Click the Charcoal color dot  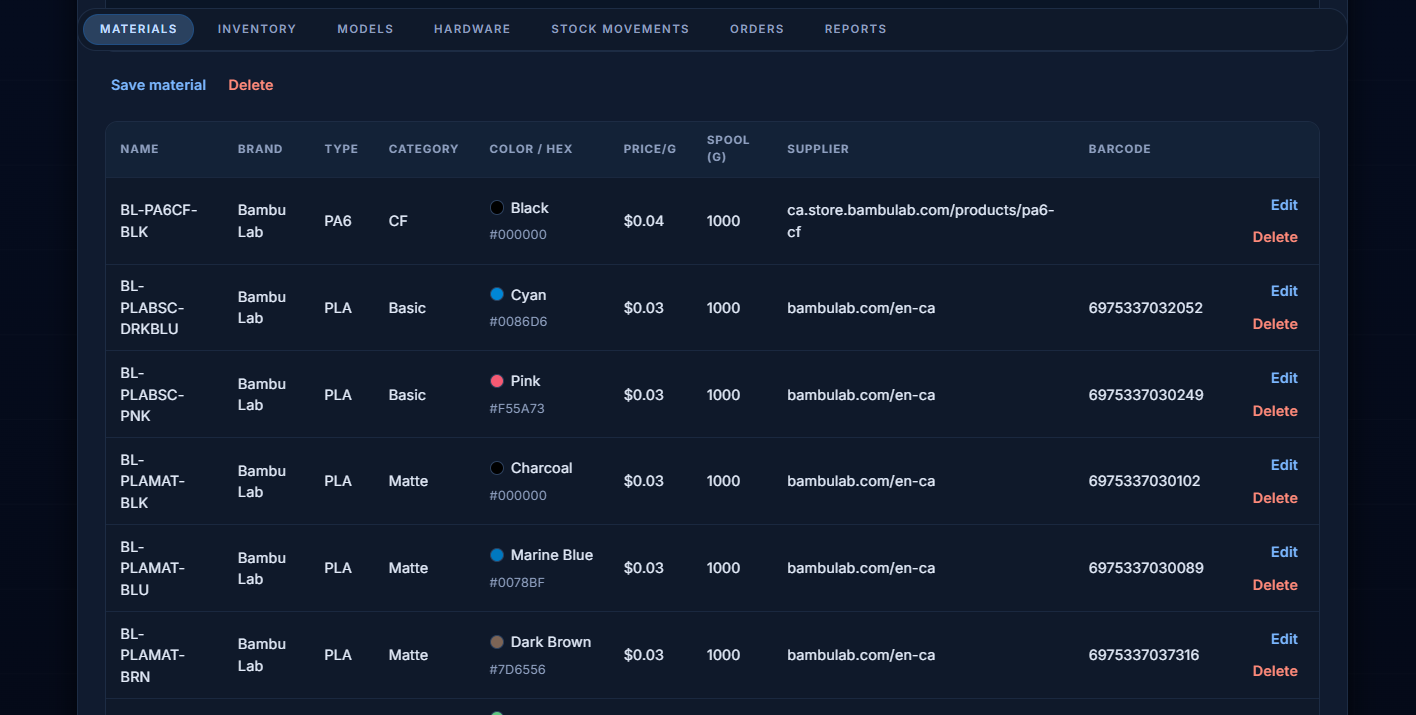pos(497,468)
